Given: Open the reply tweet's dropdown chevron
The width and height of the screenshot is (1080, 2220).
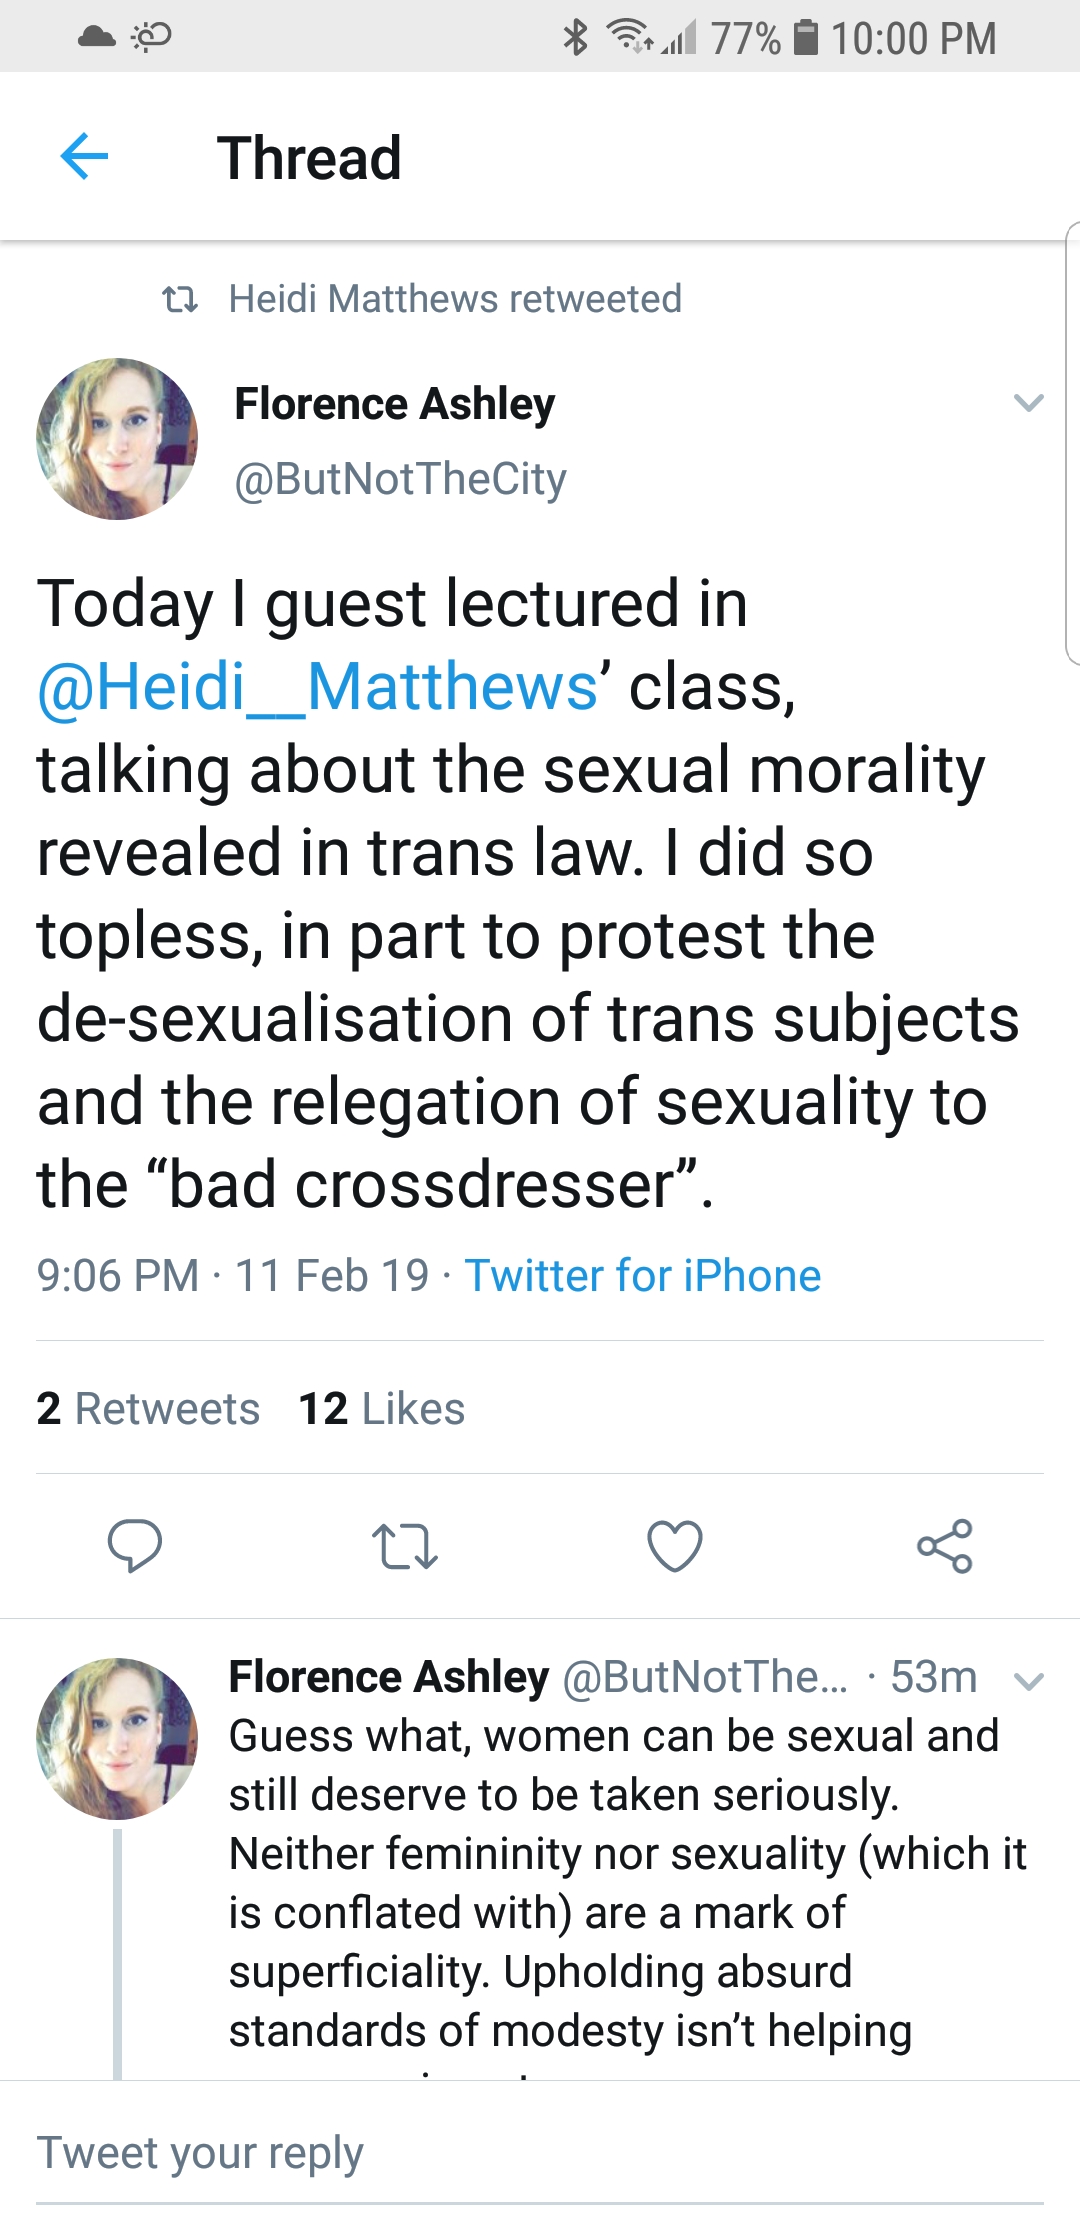Looking at the screenshot, I should click(x=1028, y=1681).
